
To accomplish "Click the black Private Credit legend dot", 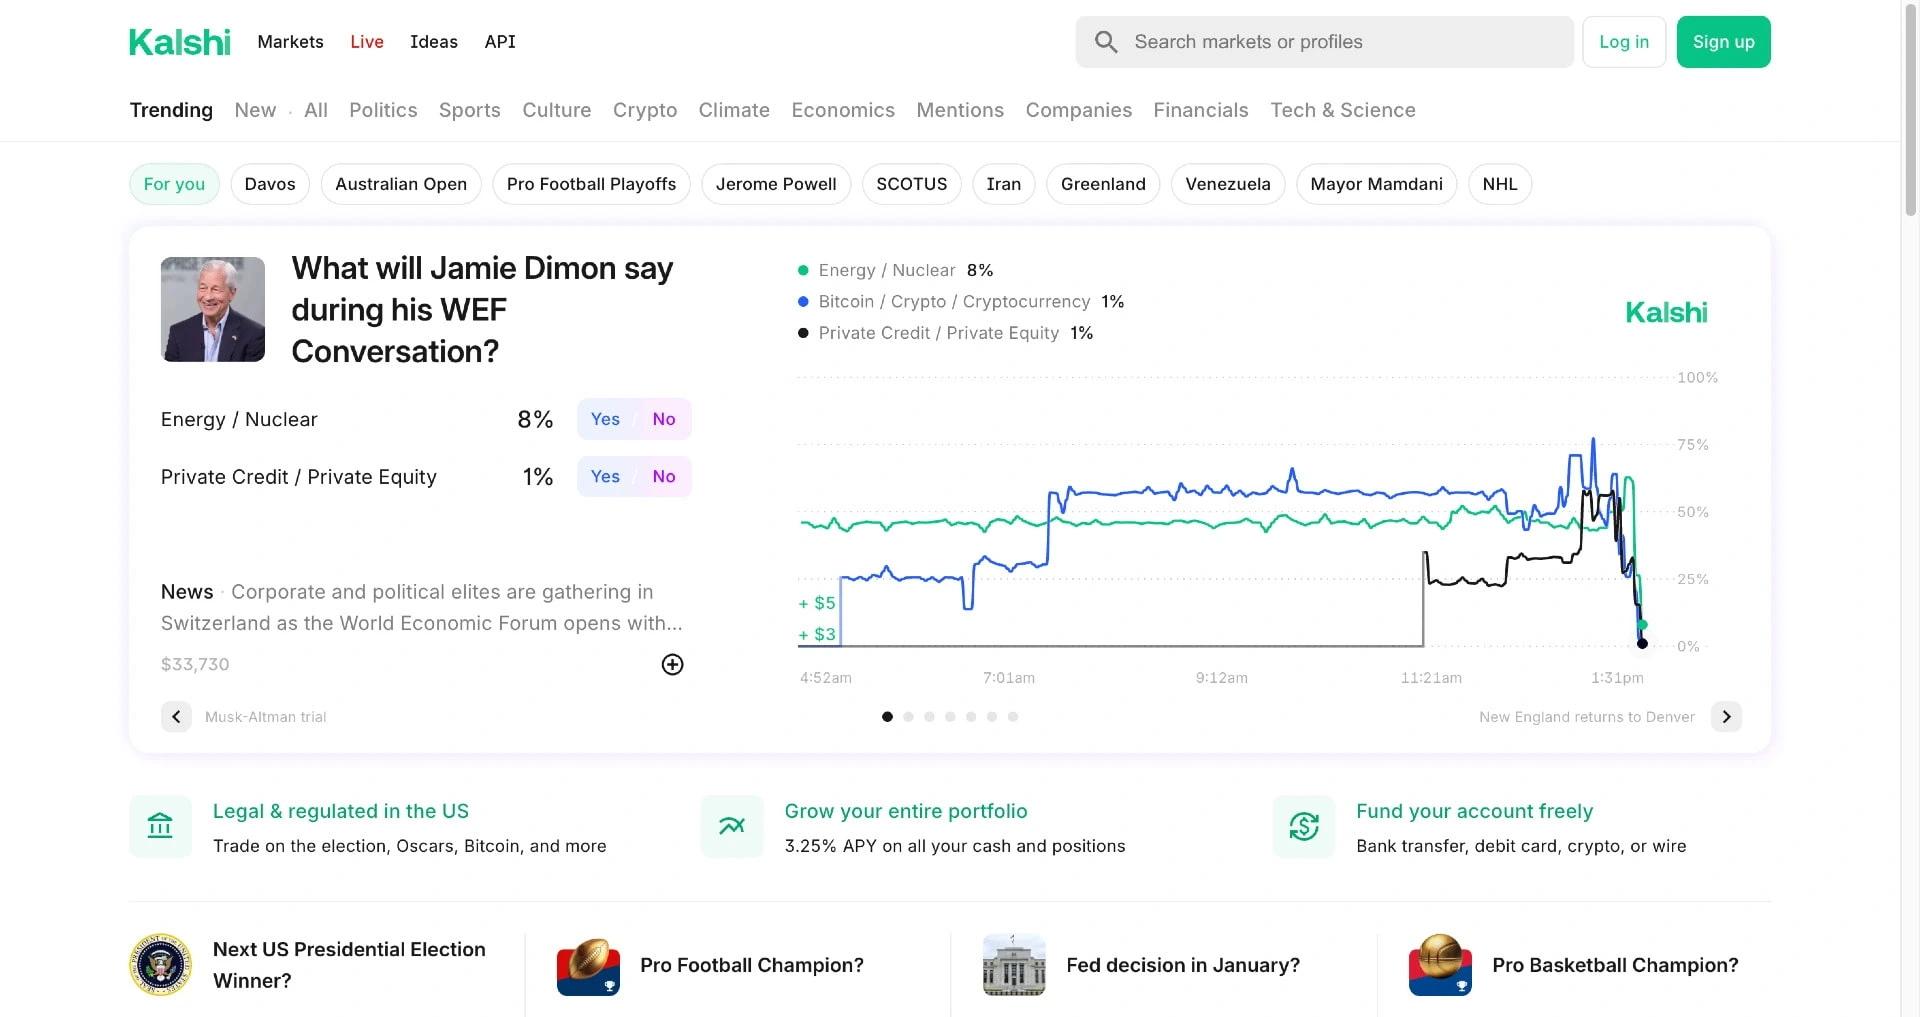I will pyautogui.click(x=803, y=333).
